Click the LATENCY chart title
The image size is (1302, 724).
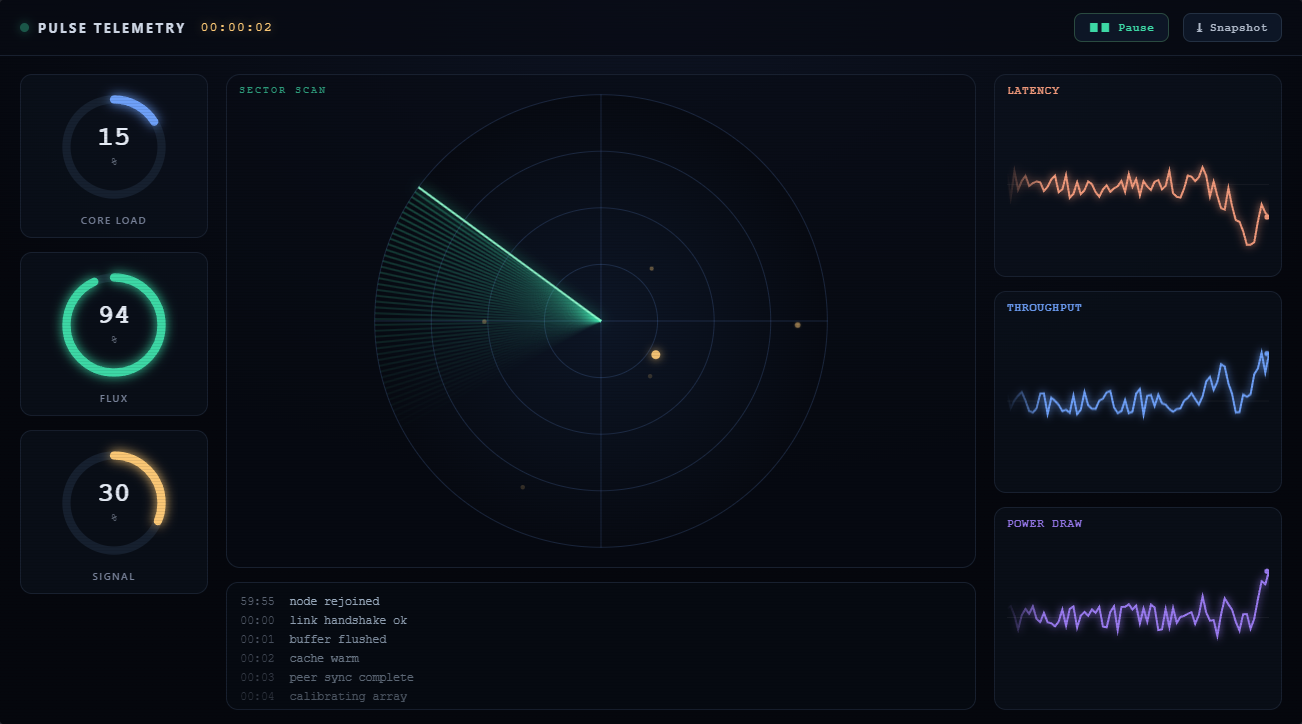click(1033, 91)
